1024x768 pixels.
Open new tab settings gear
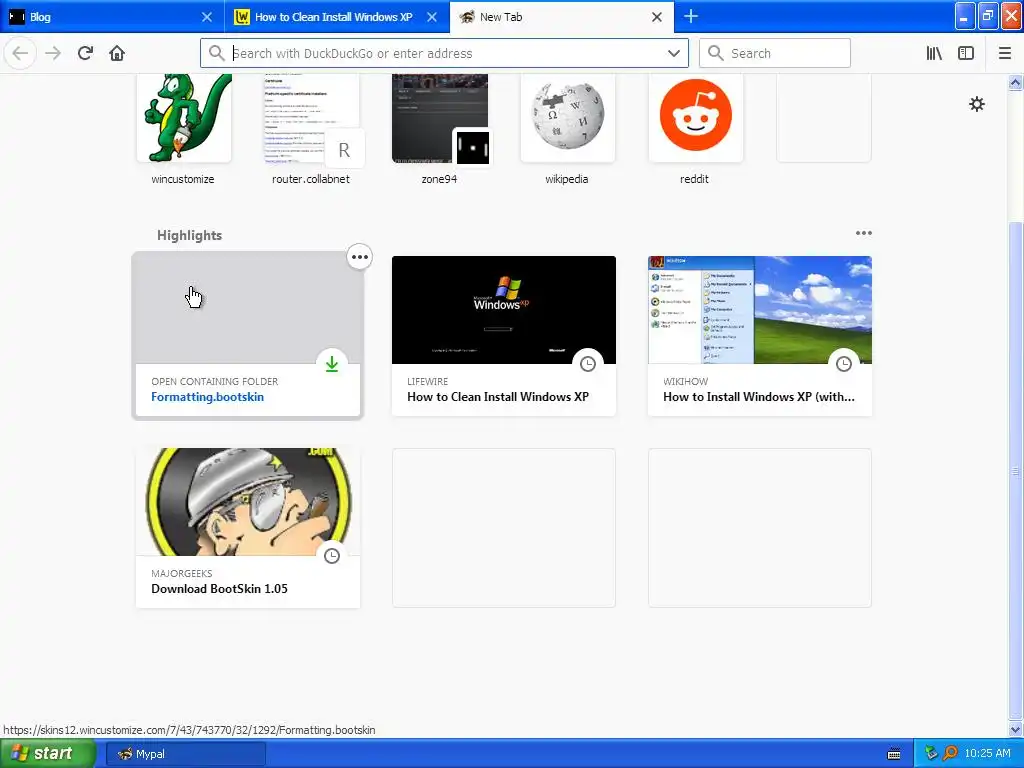pyautogui.click(x=976, y=104)
